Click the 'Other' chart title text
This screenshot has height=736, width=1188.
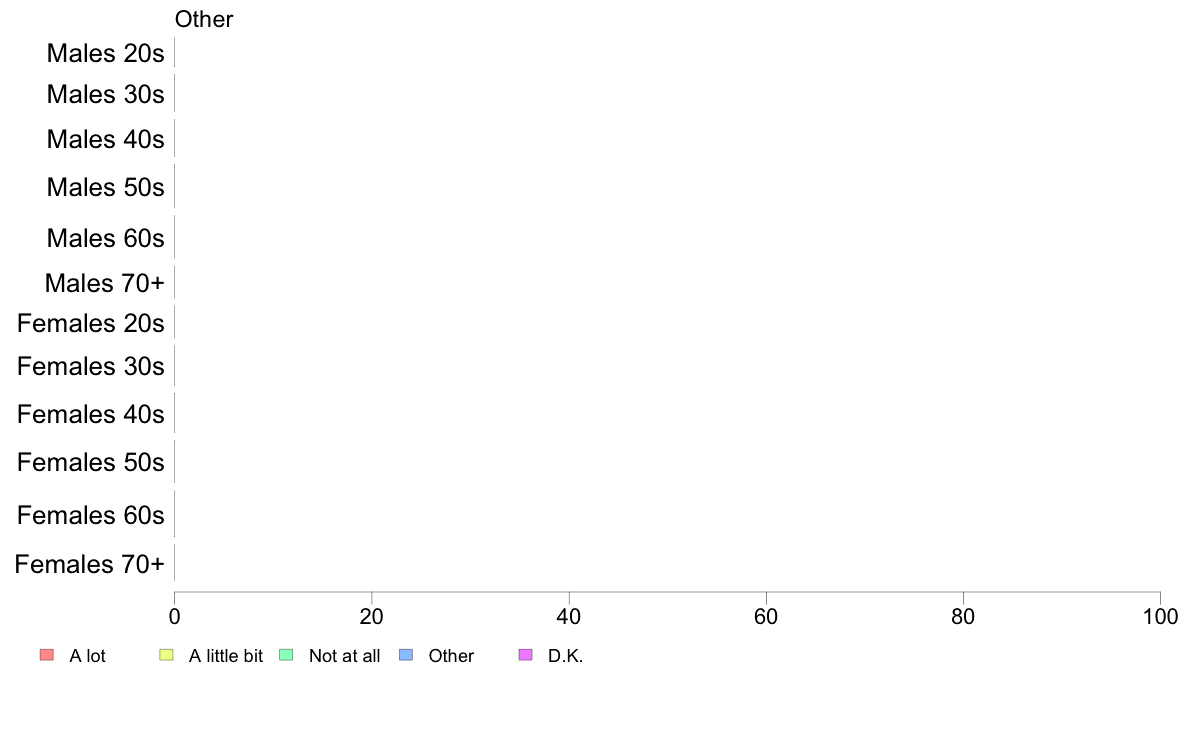(204, 19)
